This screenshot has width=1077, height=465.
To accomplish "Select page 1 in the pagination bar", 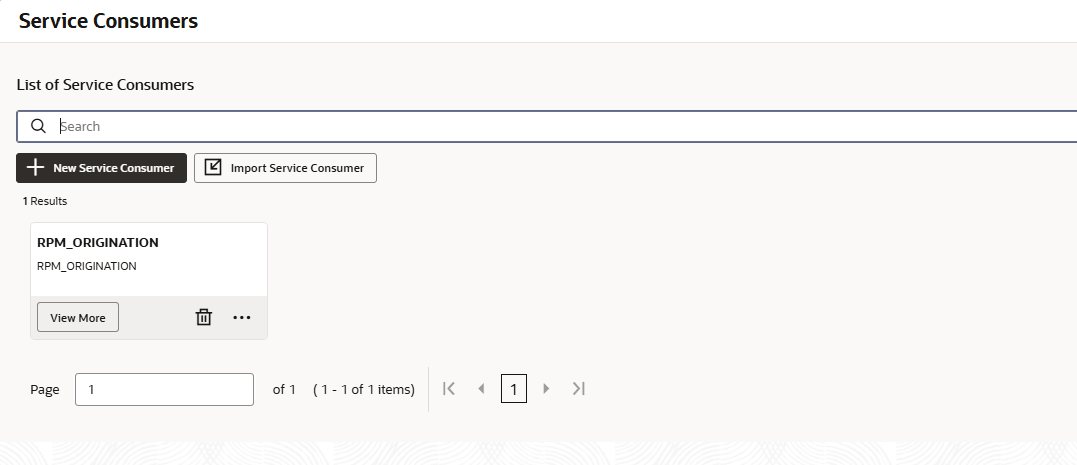I will 513,389.
